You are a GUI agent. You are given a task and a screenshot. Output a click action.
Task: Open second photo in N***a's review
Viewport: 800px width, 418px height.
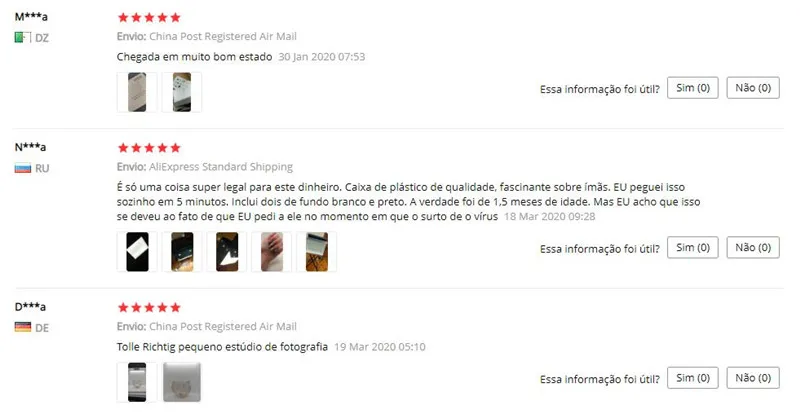pos(182,252)
